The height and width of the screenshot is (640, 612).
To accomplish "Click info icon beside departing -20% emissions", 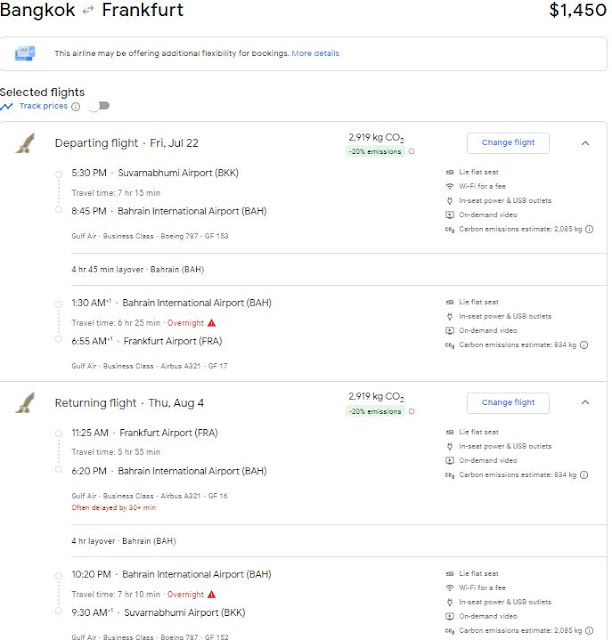I will (412, 151).
